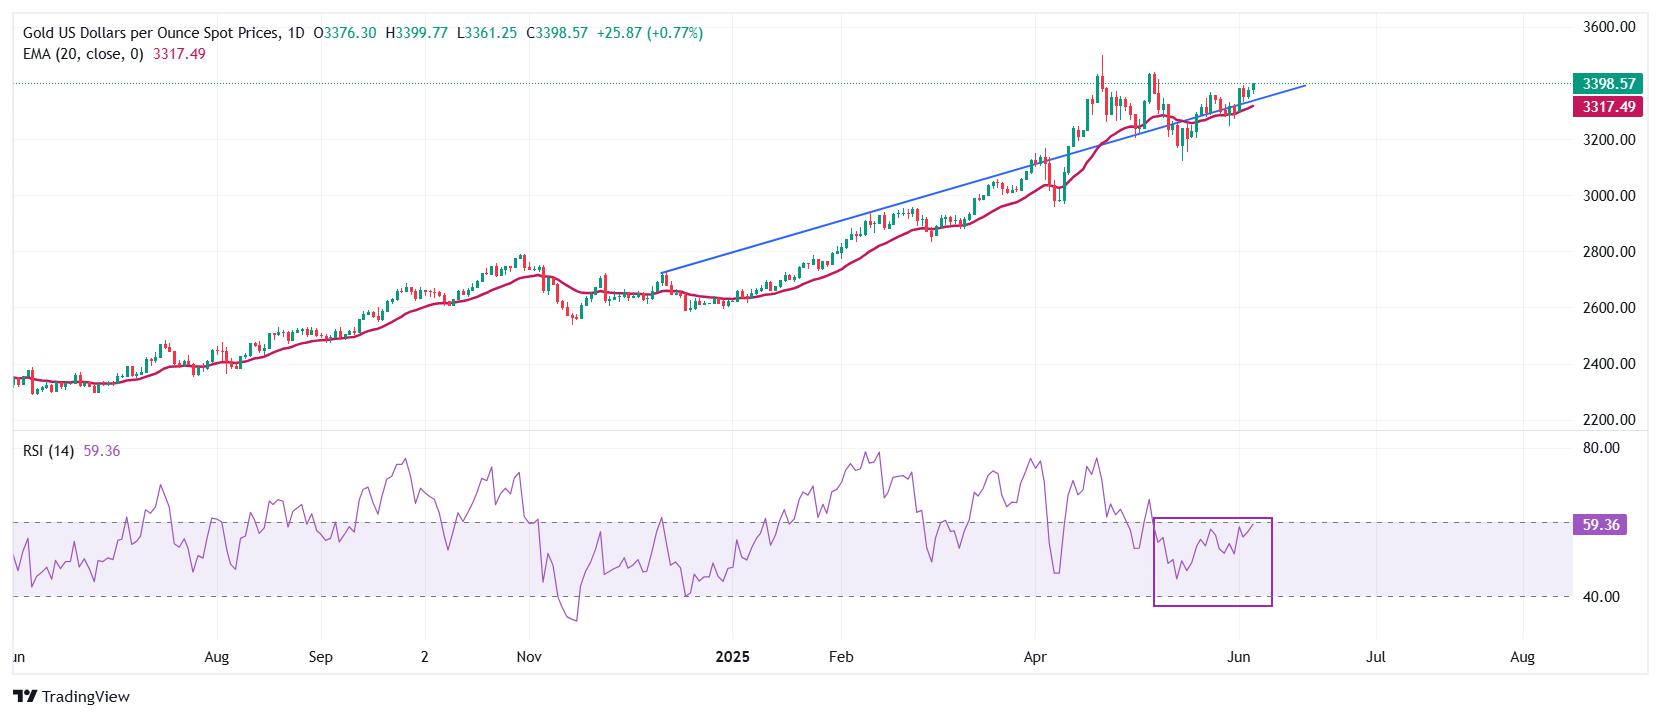Click the purple 59.36 RSI value label
The image size is (1661, 718).
coord(1601,524)
